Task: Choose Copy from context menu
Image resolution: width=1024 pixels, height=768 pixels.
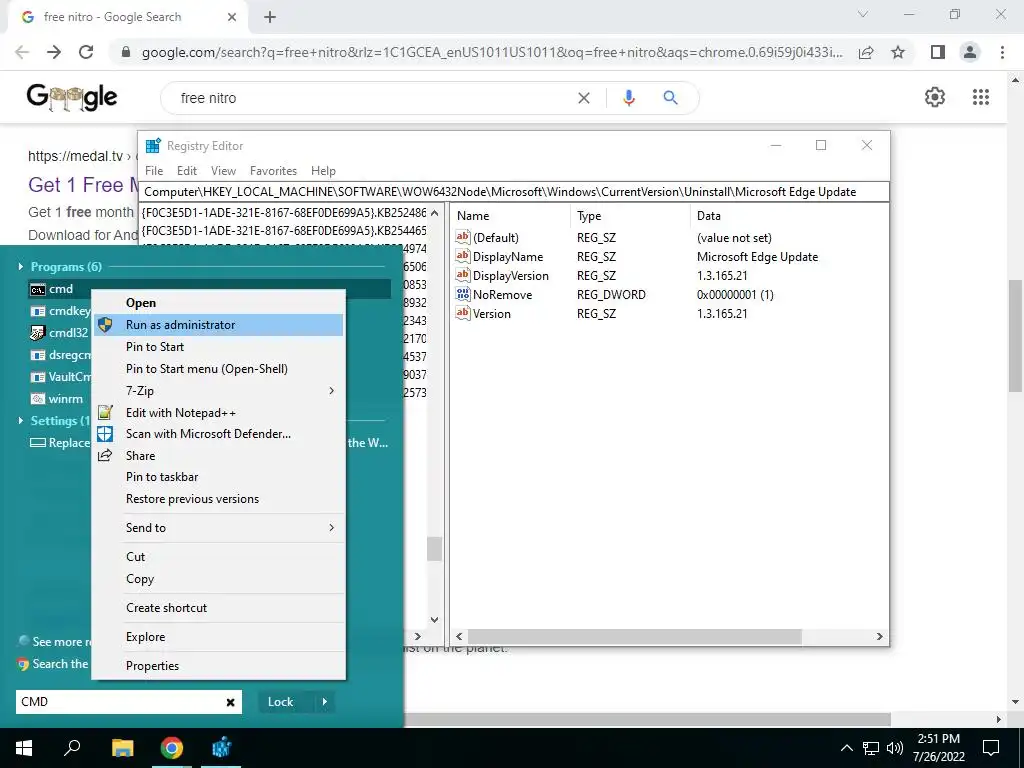Action: (x=218, y=579)
